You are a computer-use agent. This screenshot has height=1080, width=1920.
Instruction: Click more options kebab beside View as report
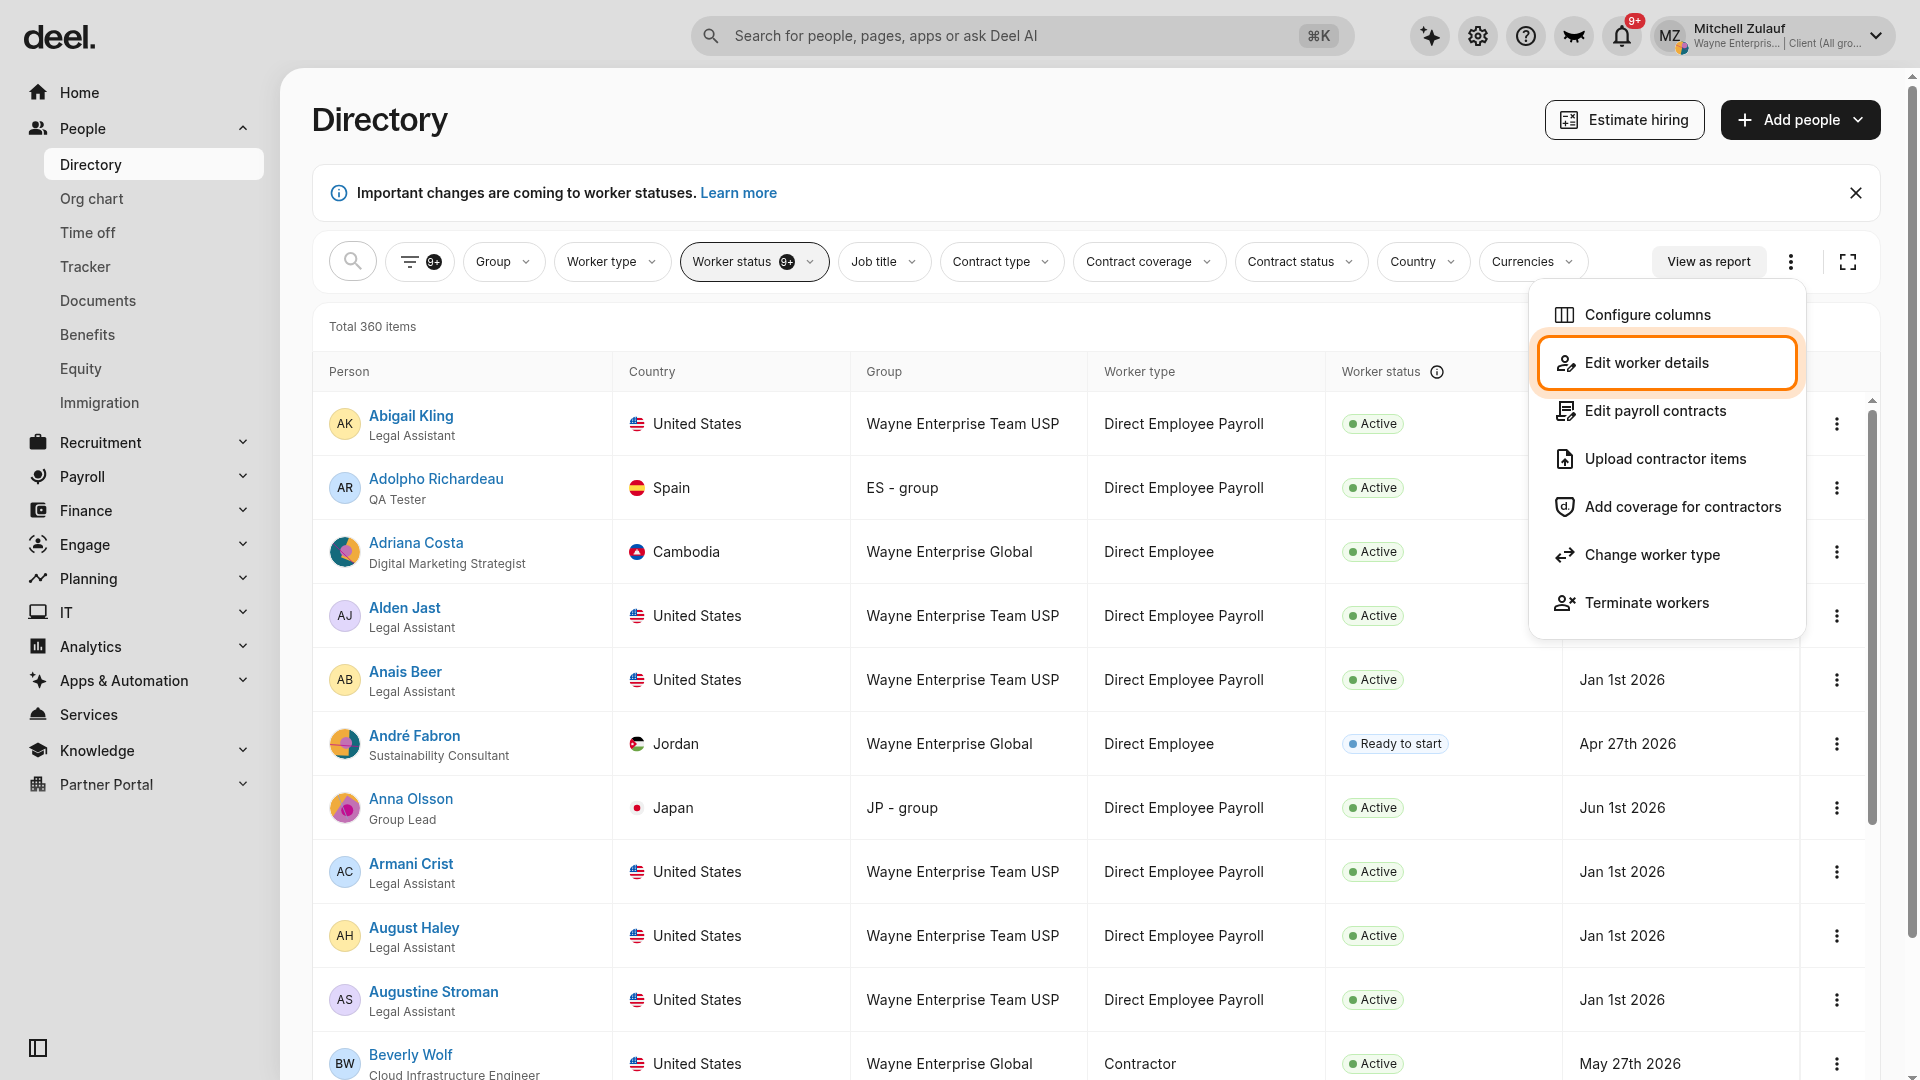pos(1791,262)
